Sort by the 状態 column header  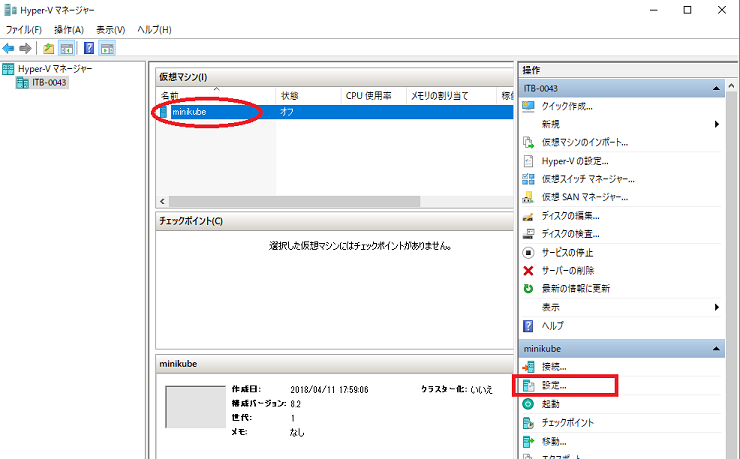tap(308, 96)
